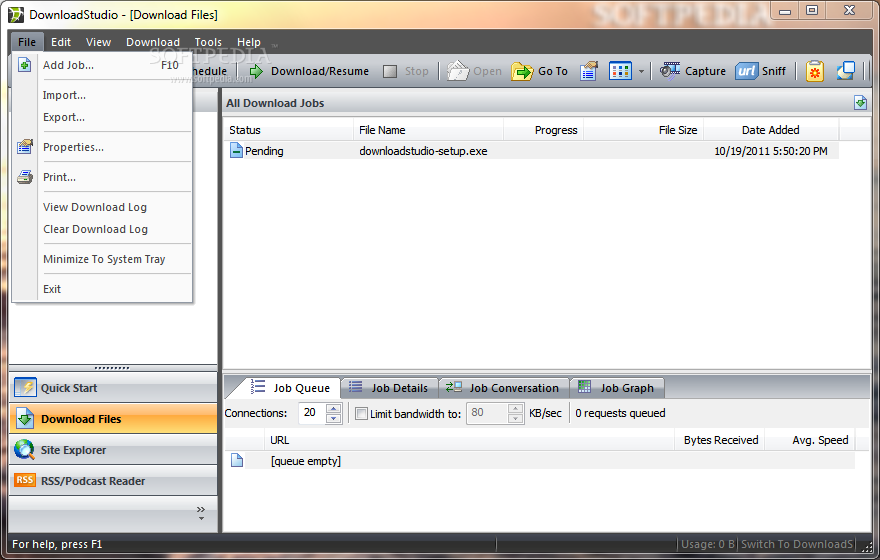Sort jobs by the Progress column header
Viewport: 880px width, 560px height.
544,130
